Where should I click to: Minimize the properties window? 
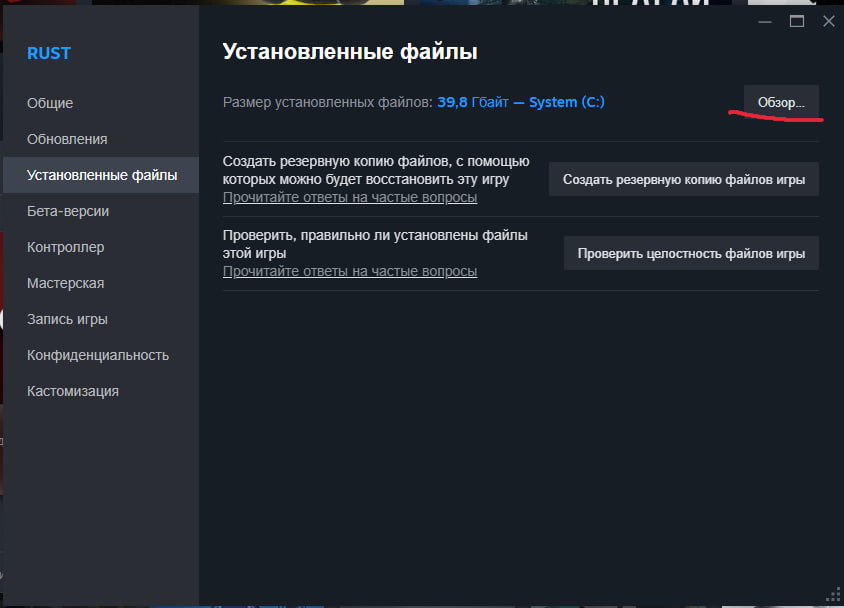click(x=765, y=22)
